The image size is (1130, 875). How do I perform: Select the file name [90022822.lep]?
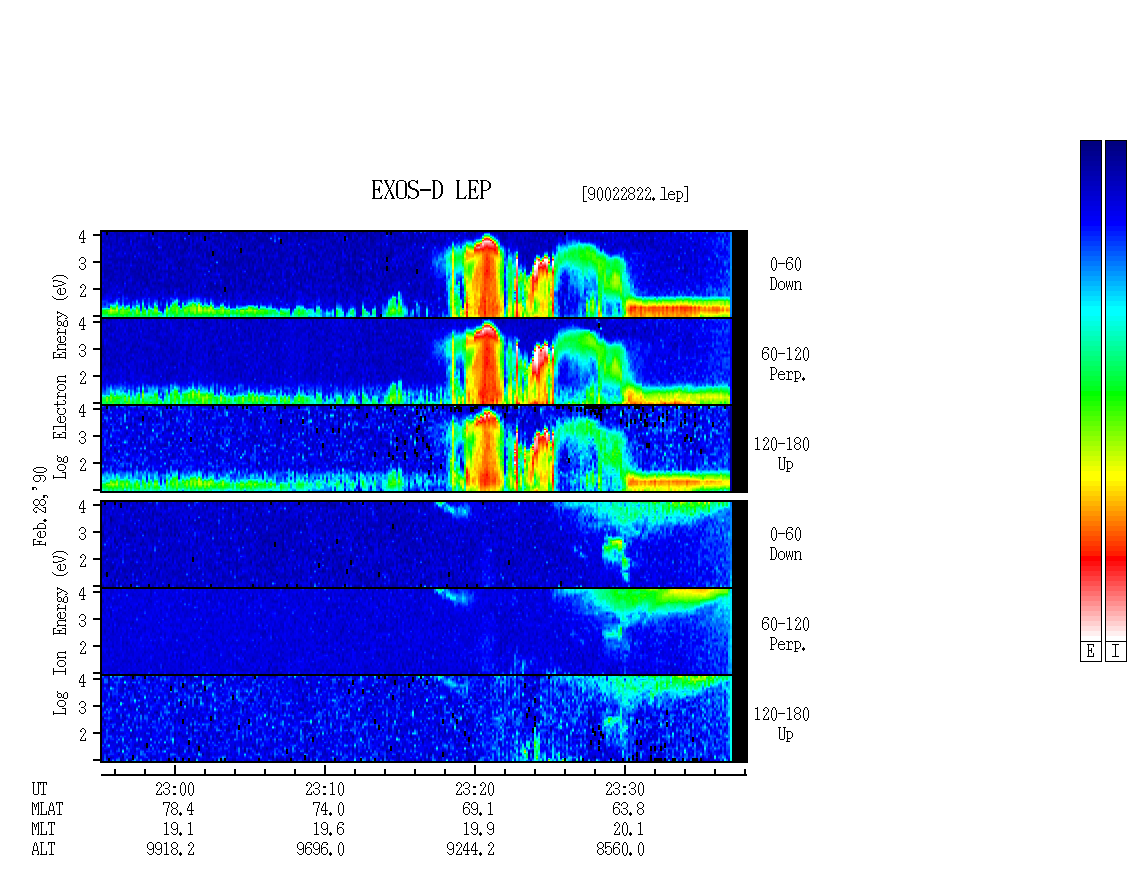[635, 194]
